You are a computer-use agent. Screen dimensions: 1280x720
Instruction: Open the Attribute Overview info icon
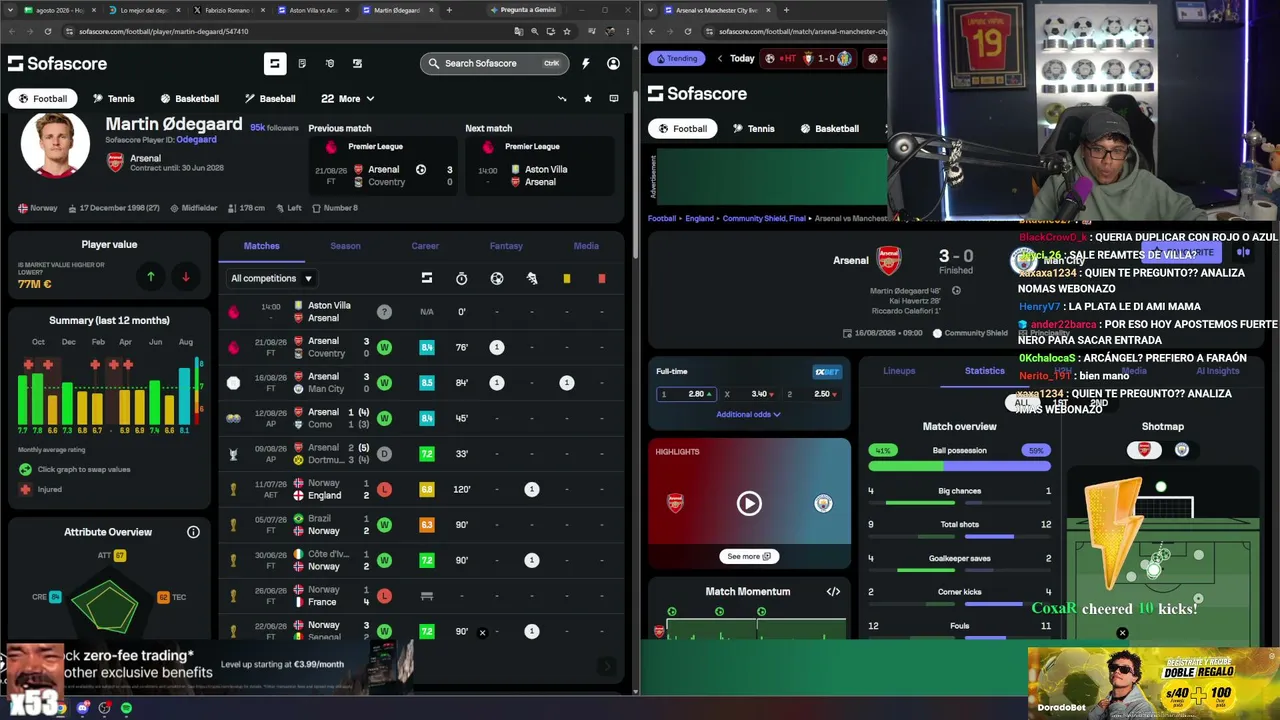(x=194, y=532)
